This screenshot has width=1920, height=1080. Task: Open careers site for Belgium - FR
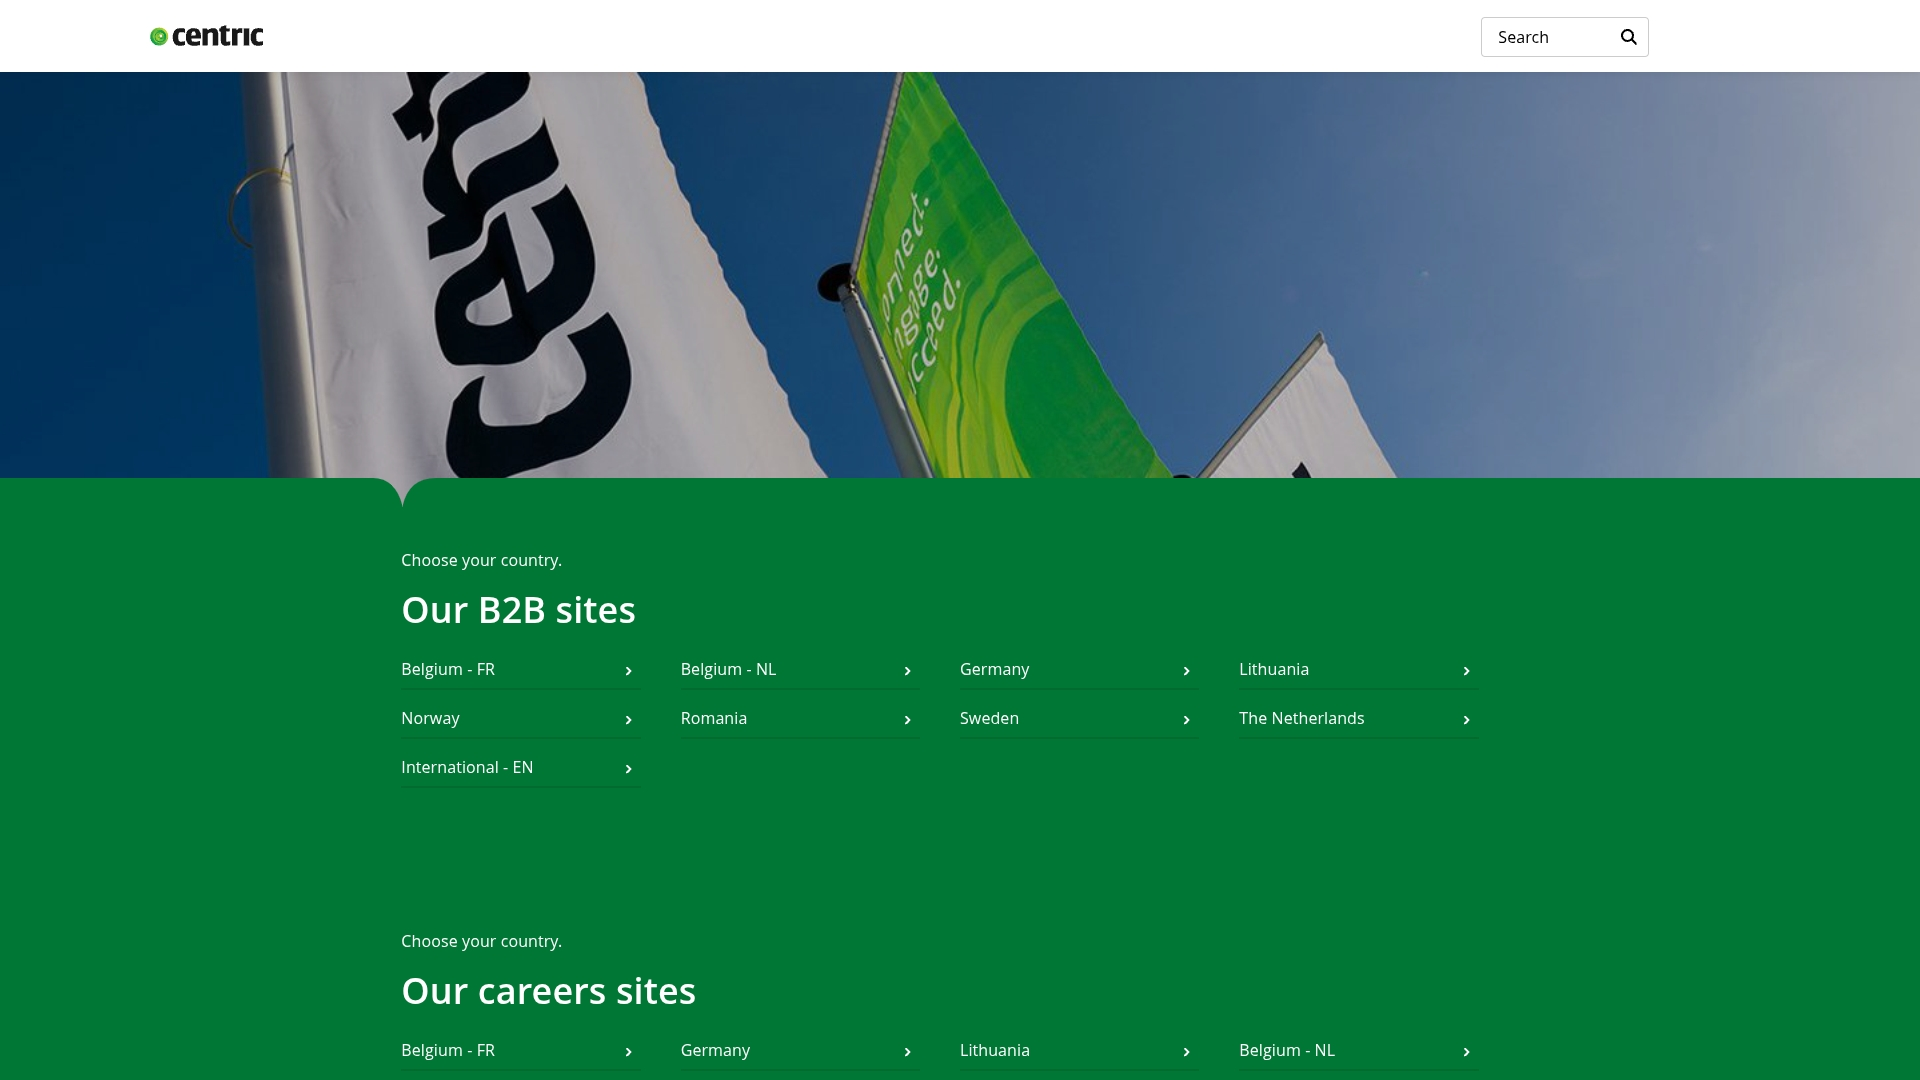pyautogui.click(x=520, y=1051)
